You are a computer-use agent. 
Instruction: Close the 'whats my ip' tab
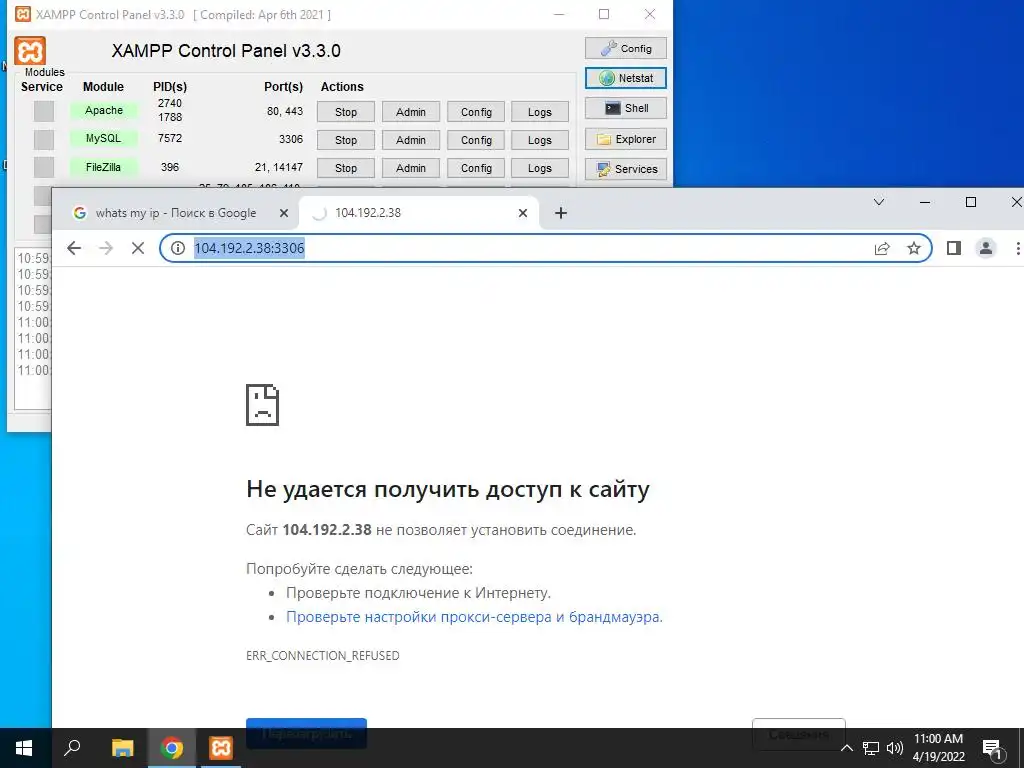[x=283, y=213]
